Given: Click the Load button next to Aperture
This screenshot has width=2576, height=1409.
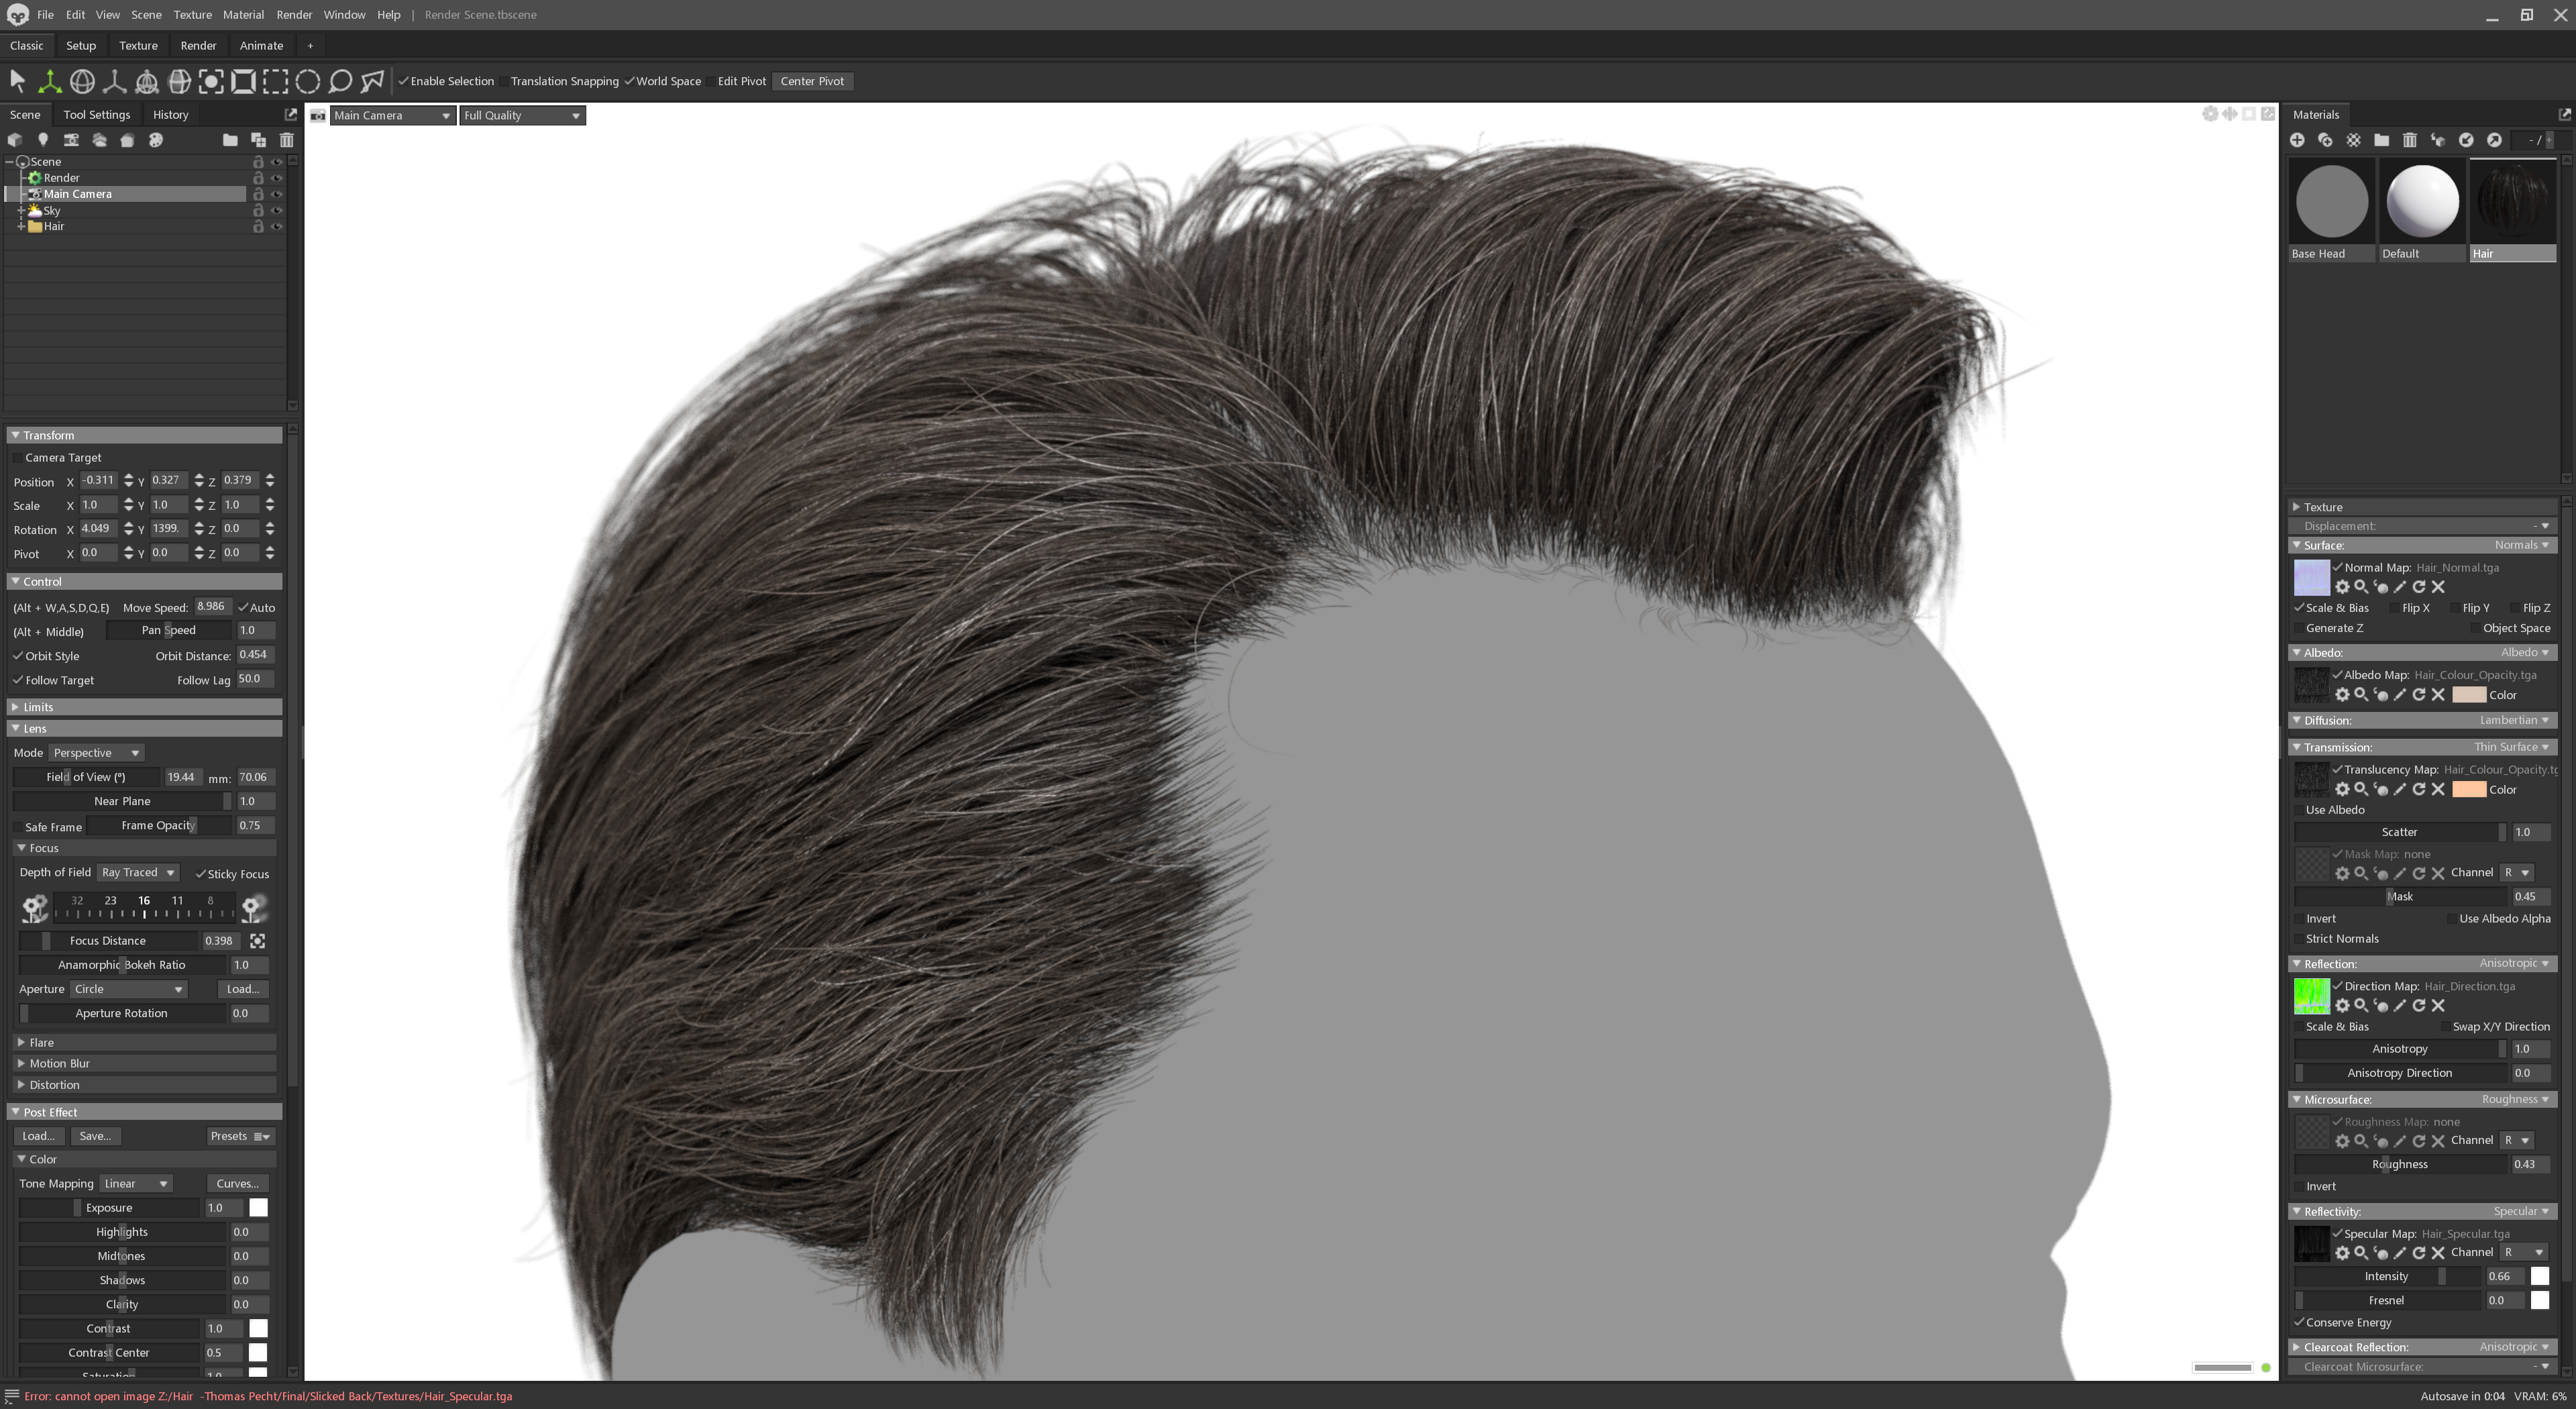Looking at the screenshot, I should (242, 989).
